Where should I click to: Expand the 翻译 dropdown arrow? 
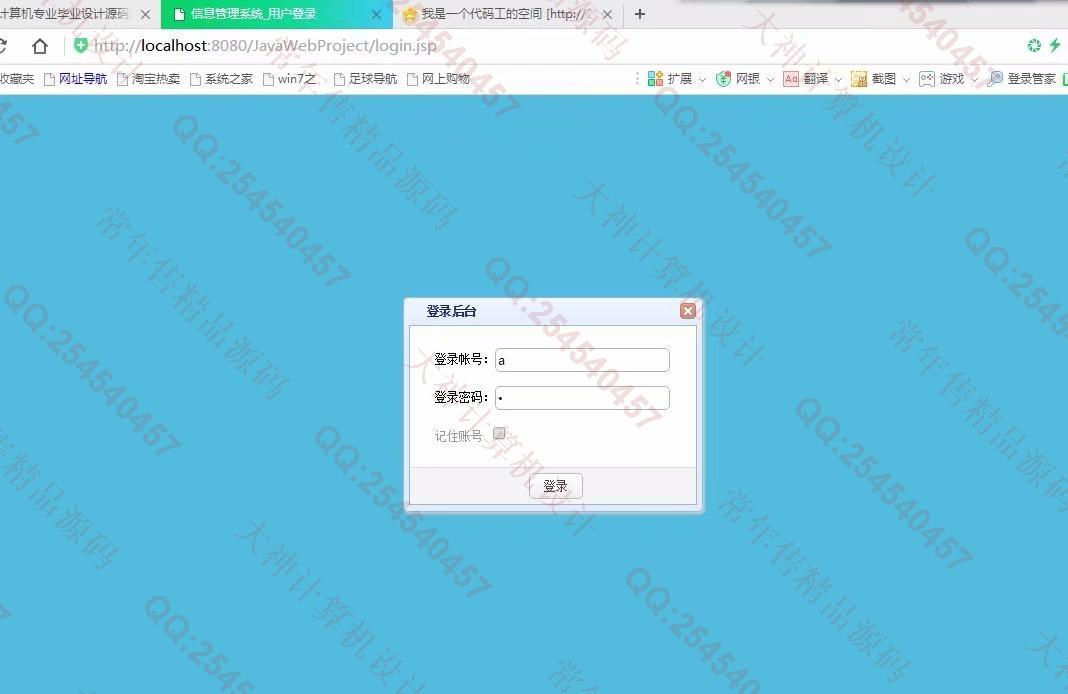click(x=838, y=80)
